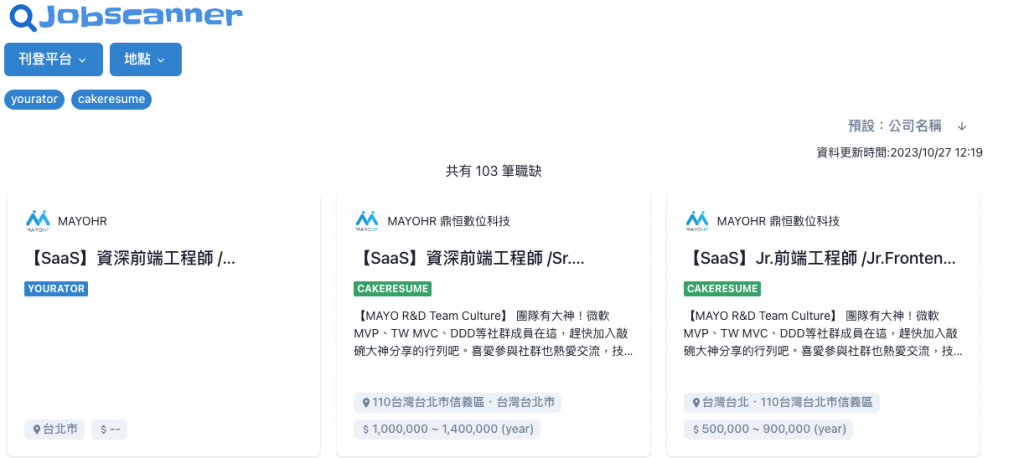Click the chevron on the 地點 button
Viewport: 1024px width, 458px height.
161,60
